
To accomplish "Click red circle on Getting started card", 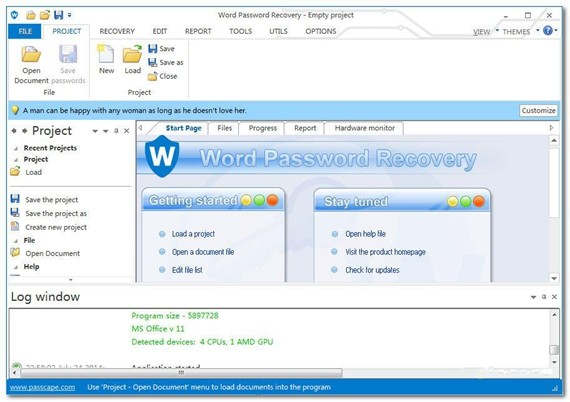I will (x=272, y=200).
